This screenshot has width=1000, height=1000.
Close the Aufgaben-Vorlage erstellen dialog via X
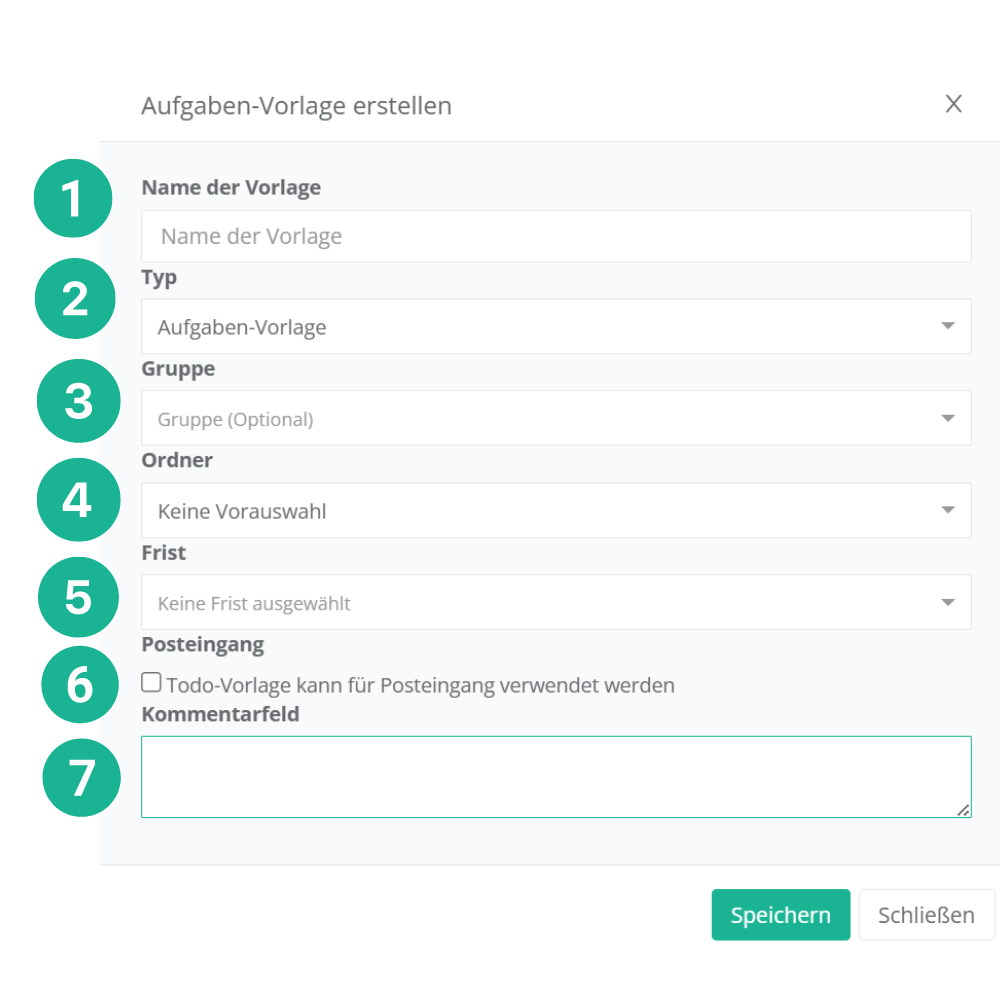click(954, 104)
